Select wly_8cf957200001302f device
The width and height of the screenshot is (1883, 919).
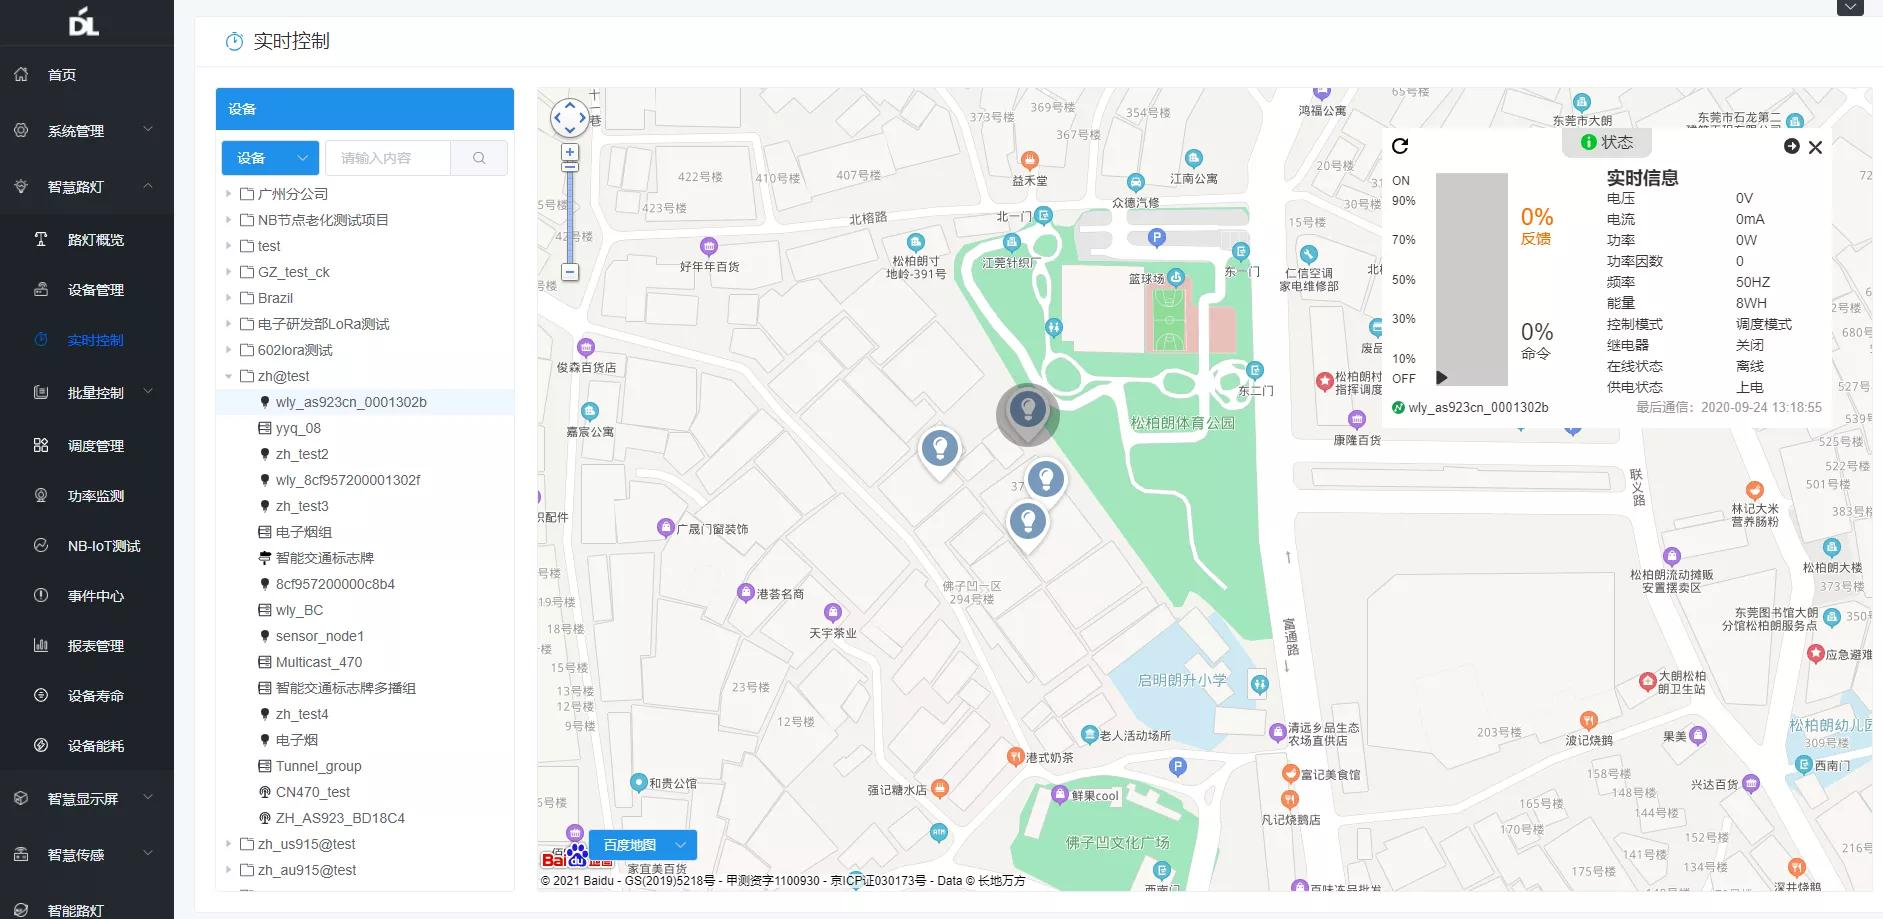coord(347,480)
